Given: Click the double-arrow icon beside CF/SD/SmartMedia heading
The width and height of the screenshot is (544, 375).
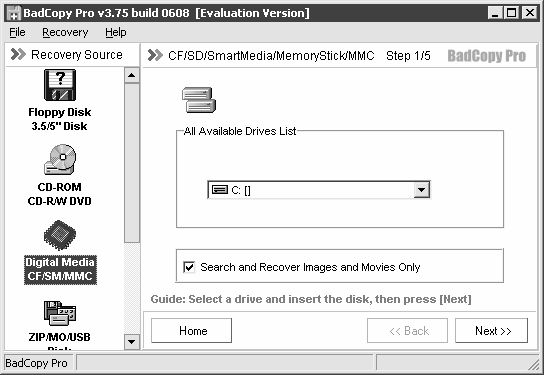Looking at the screenshot, I should coord(155,55).
